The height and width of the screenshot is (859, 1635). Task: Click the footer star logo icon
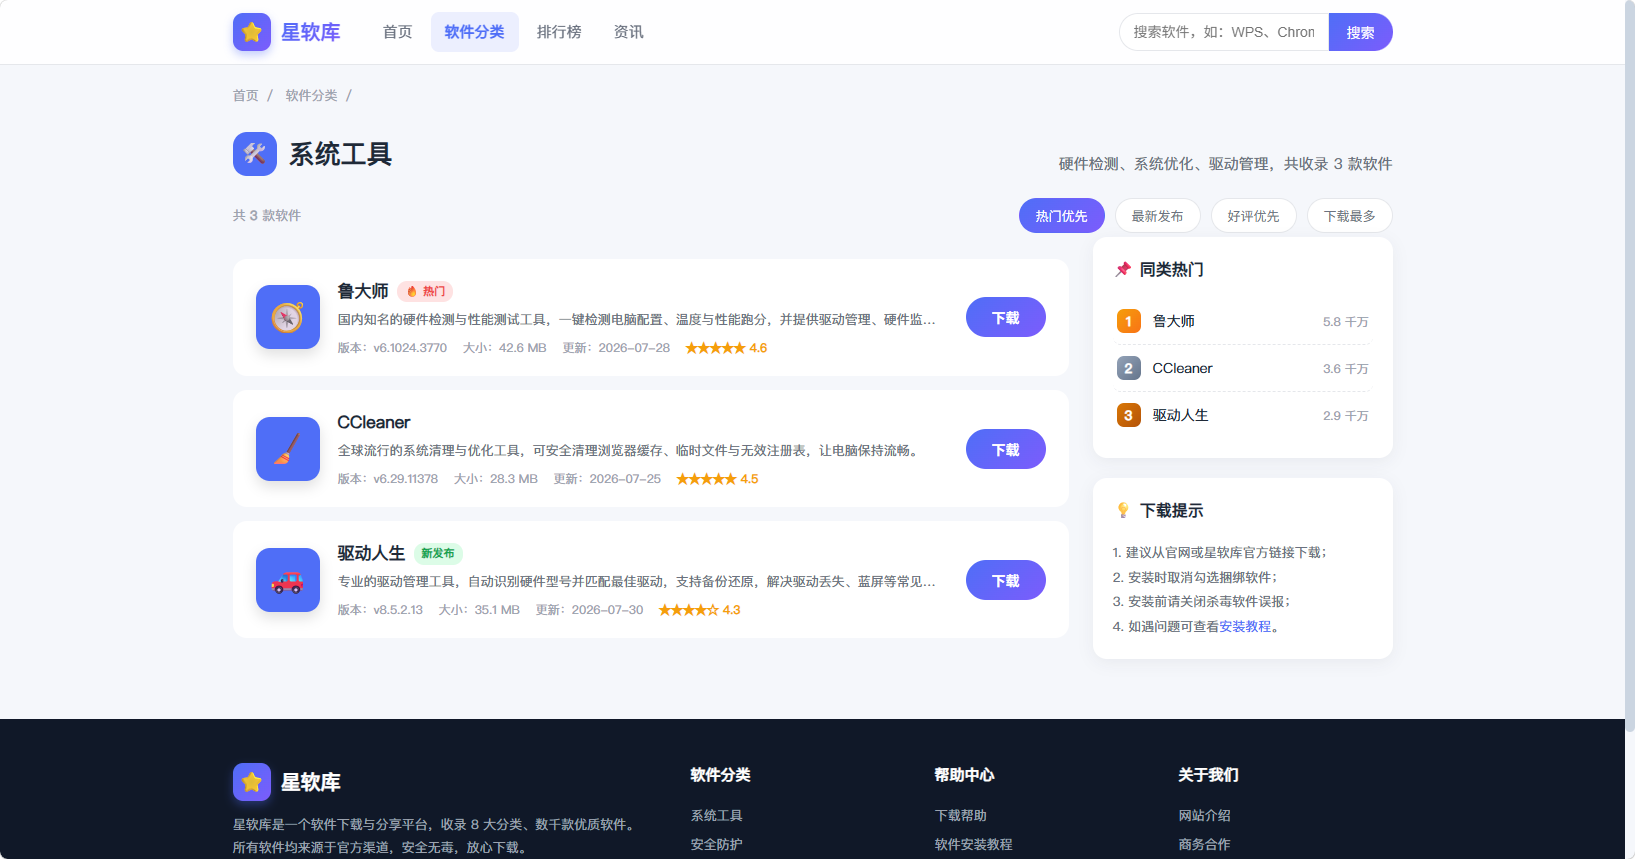[x=252, y=782]
